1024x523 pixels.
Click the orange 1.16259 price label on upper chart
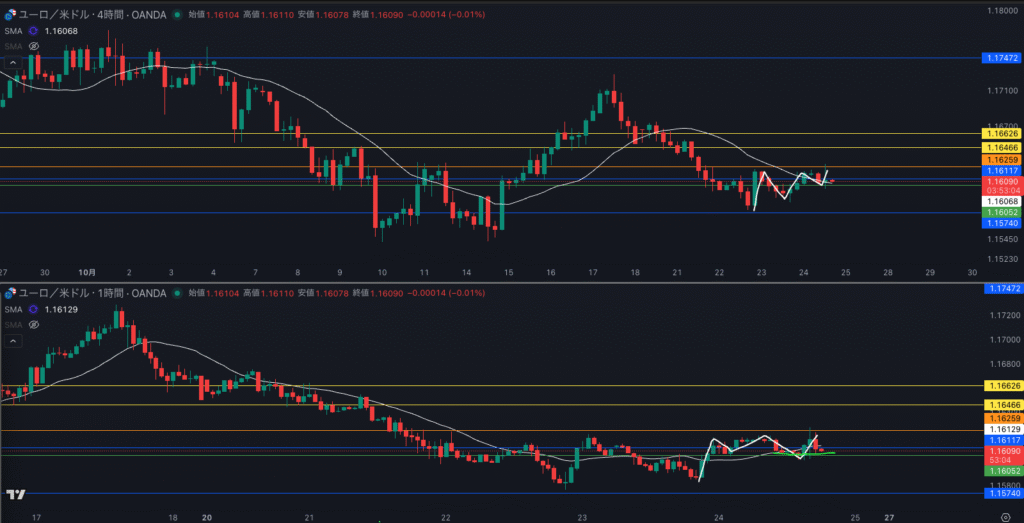pyautogui.click(x=1001, y=160)
